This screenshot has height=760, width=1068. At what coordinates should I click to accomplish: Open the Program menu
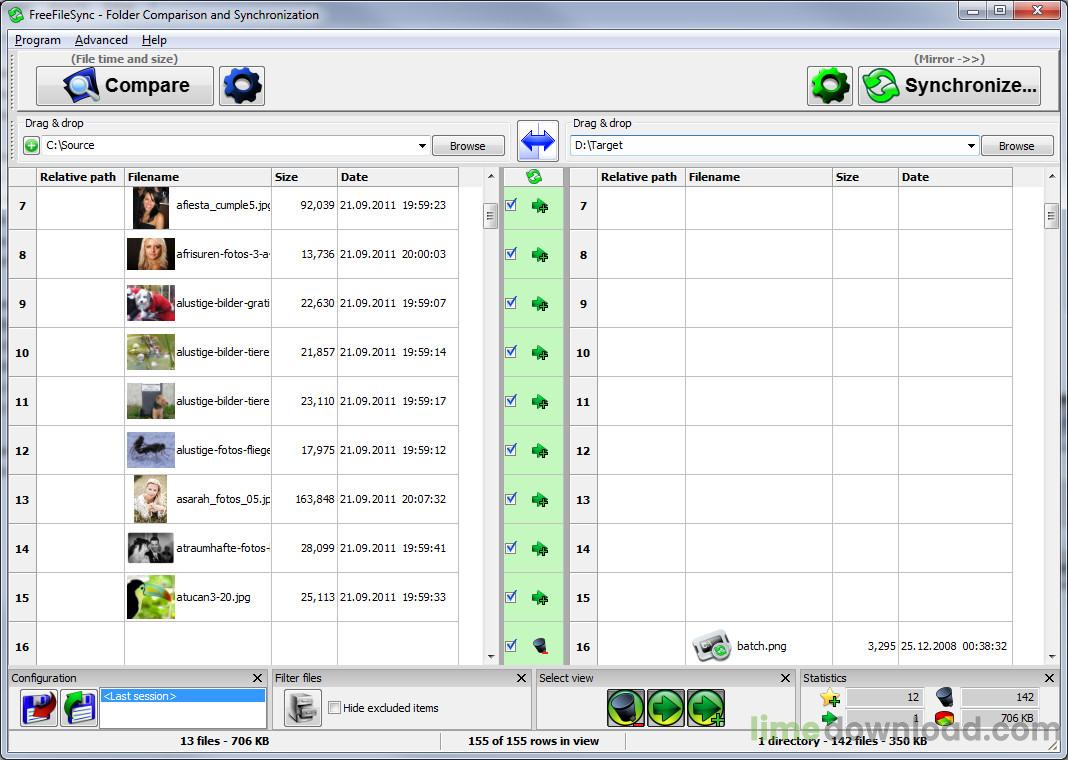[38, 40]
